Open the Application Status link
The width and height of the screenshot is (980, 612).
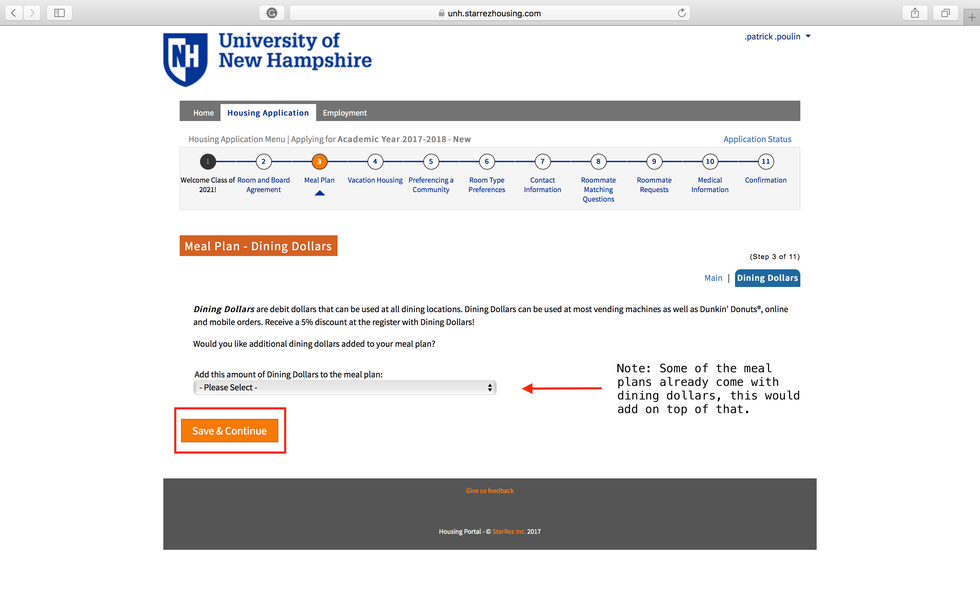[x=757, y=140]
